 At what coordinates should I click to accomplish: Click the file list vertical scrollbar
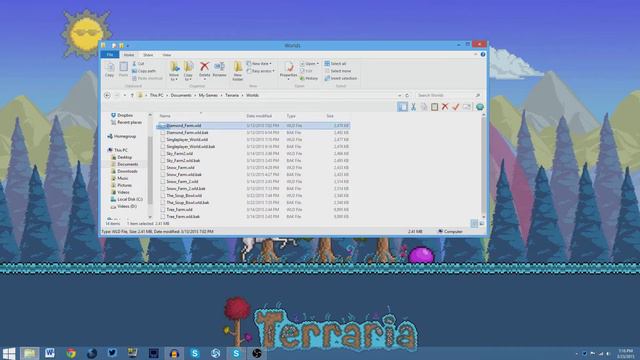[x=484, y=166]
